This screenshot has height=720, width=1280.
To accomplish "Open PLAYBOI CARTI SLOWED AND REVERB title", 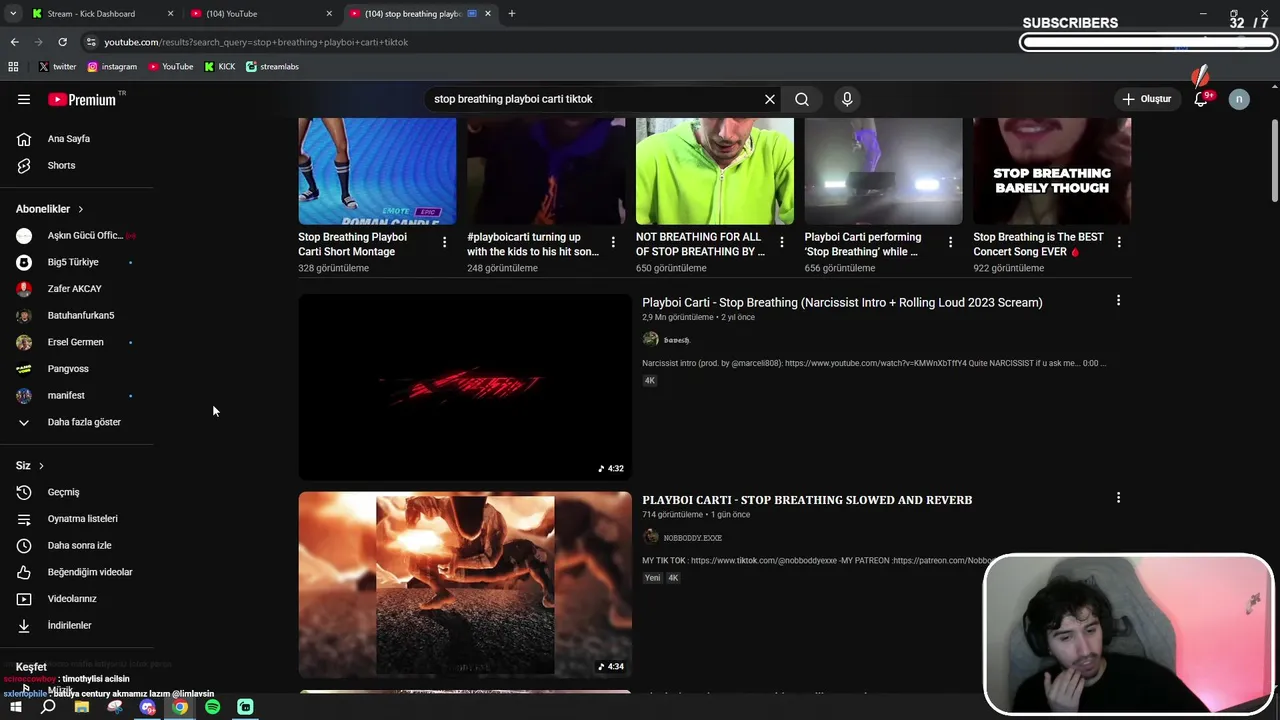I will 807,500.
